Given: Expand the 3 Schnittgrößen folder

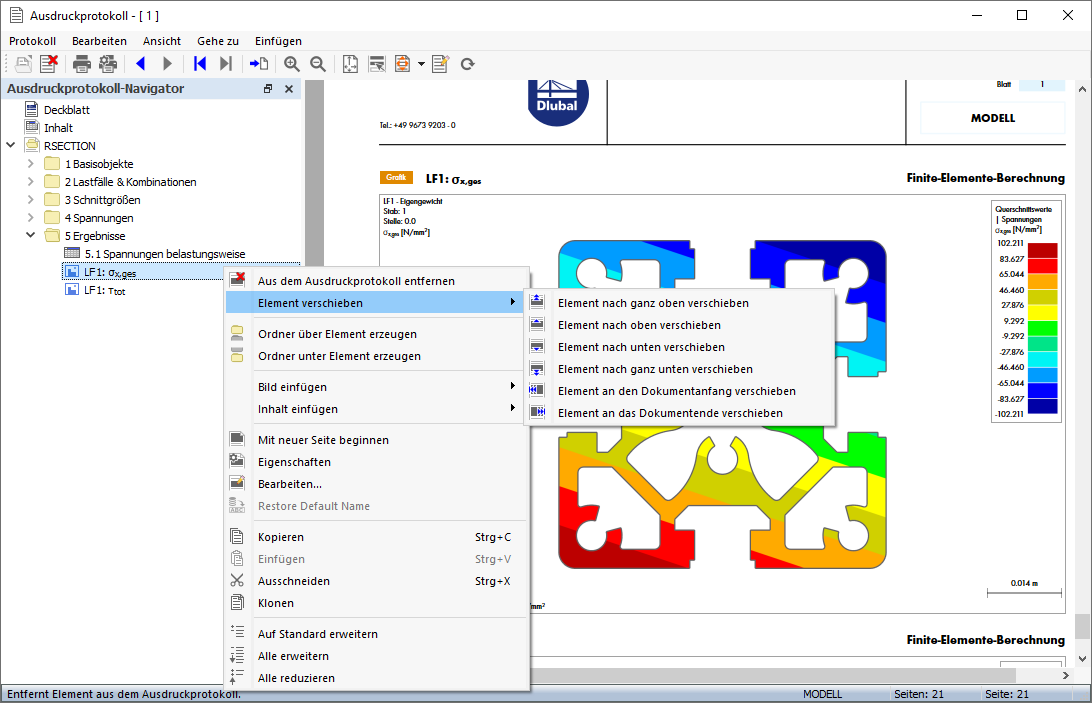Looking at the screenshot, I should (x=31, y=200).
